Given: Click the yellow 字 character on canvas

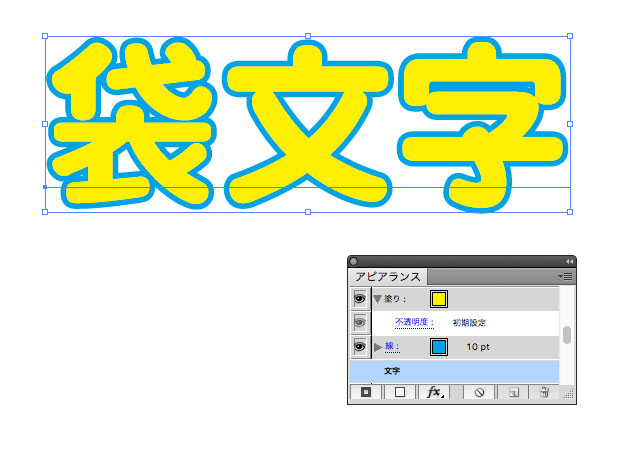Looking at the screenshot, I should pos(482,124).
